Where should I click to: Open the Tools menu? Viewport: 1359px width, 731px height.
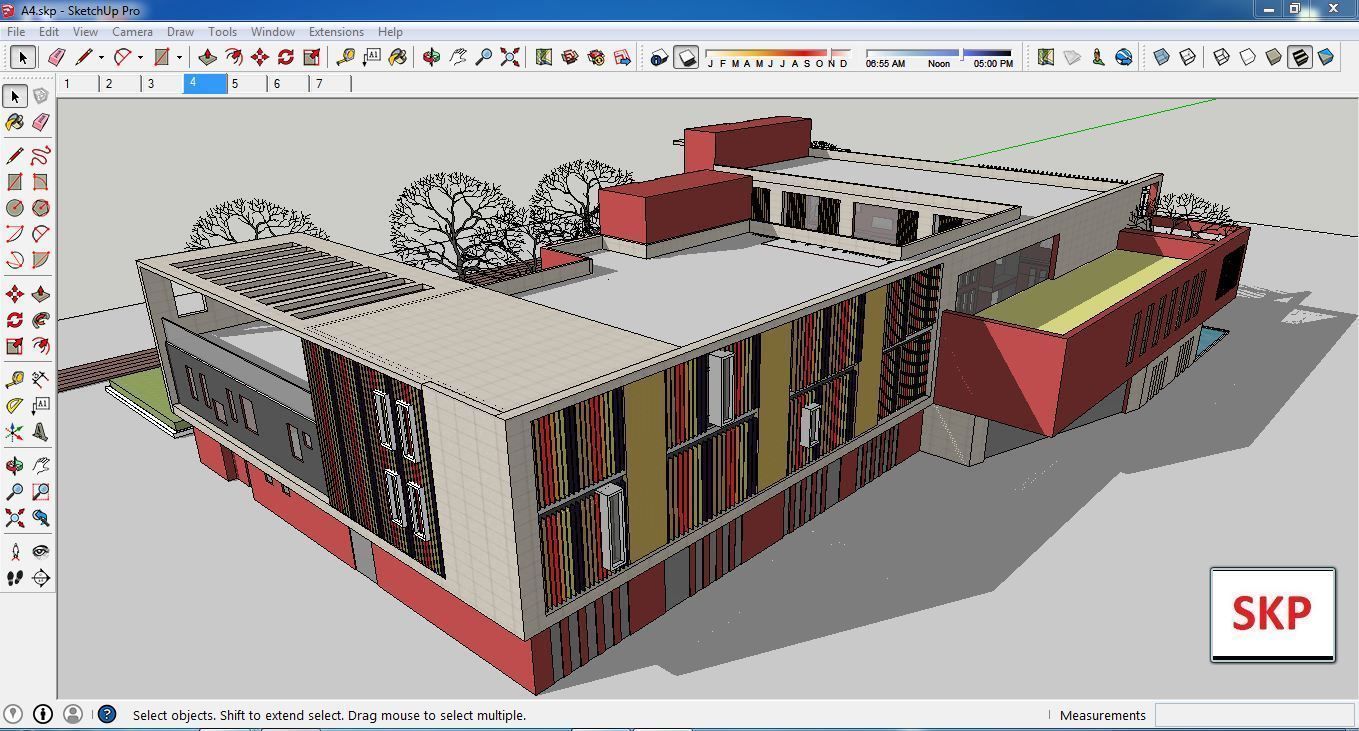(222, 31)
